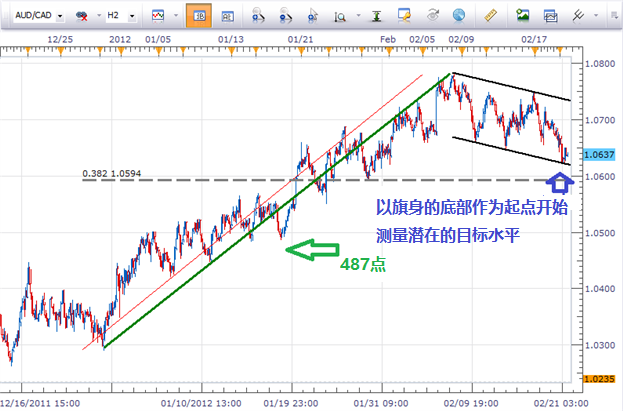
Task: Open the AUD/CAD symbol dropdown
Action: (61, 17)
